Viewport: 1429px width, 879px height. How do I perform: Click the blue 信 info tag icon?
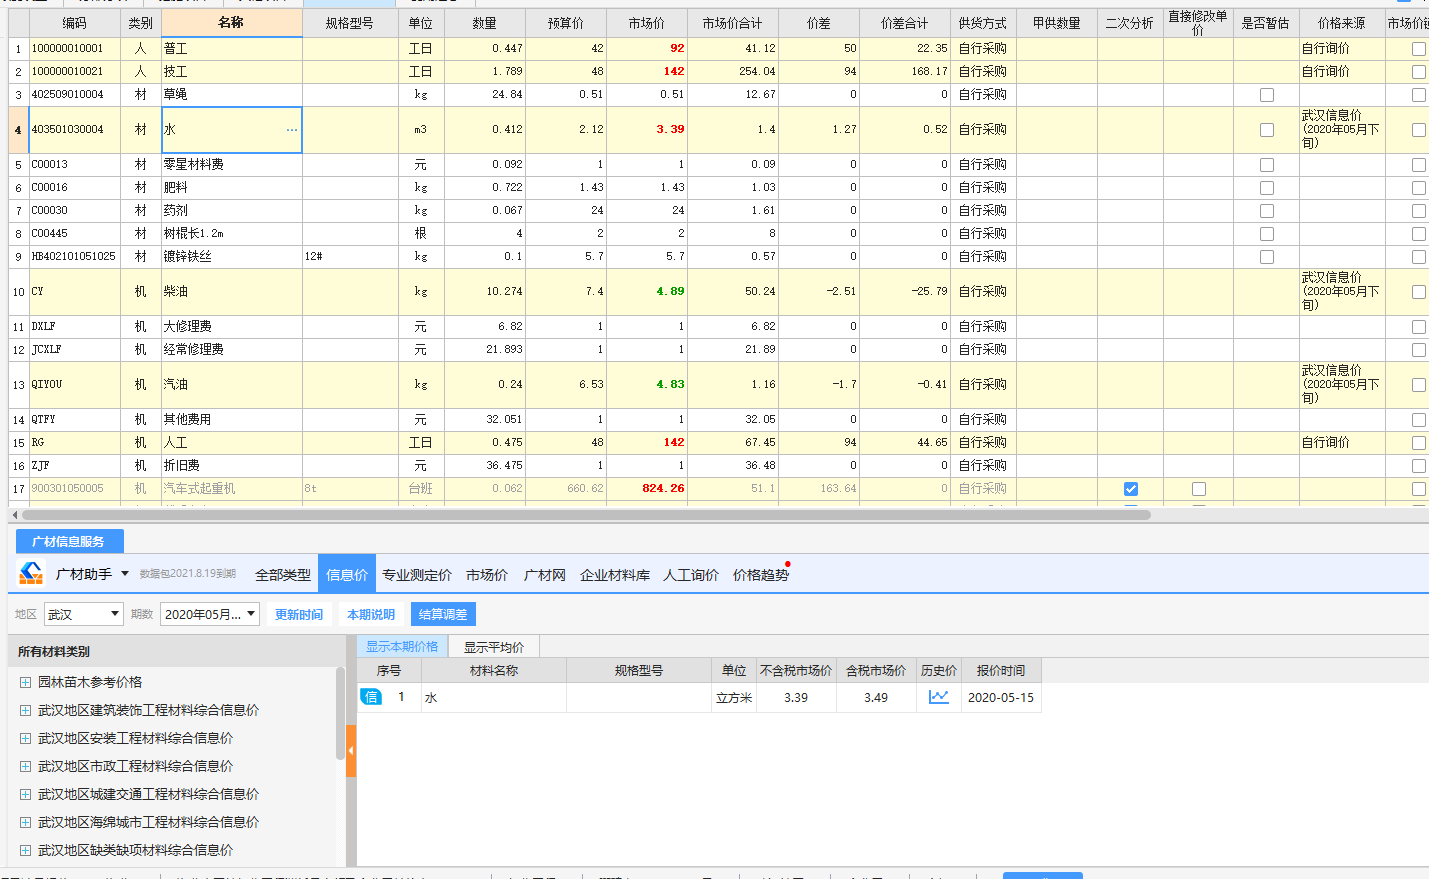click(371, 697)
